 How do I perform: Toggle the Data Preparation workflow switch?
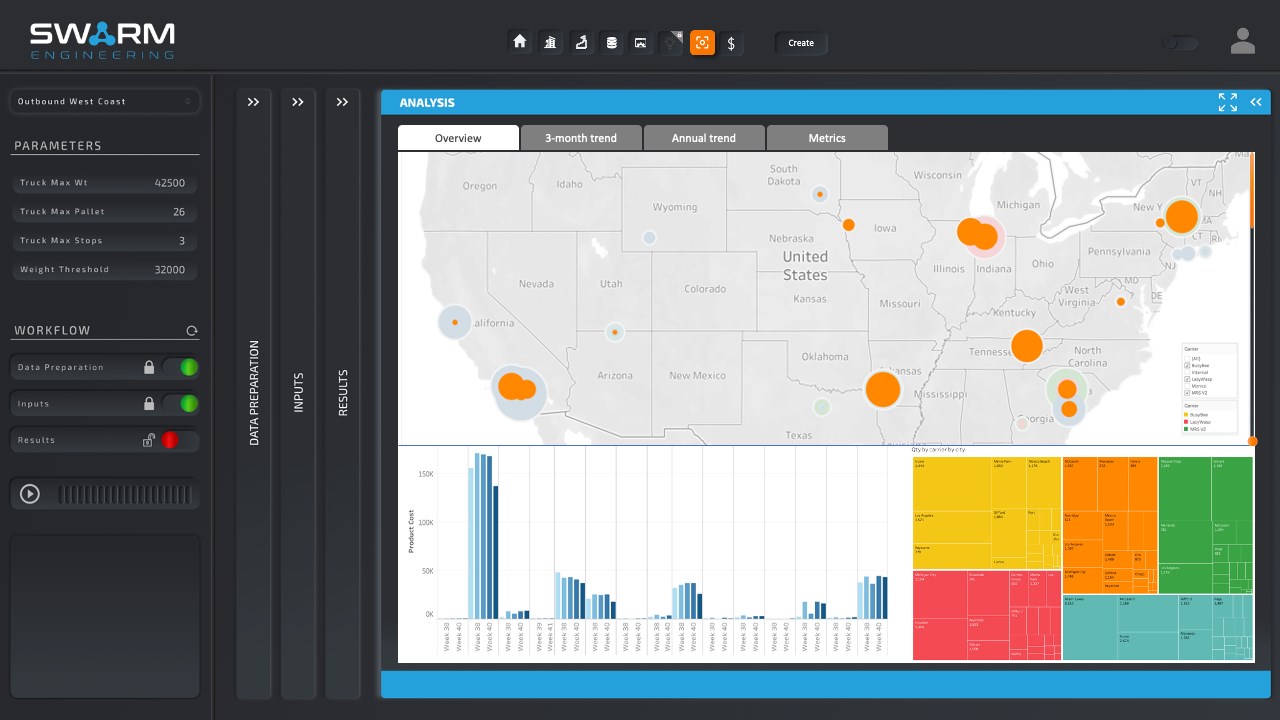click(181, 367)
